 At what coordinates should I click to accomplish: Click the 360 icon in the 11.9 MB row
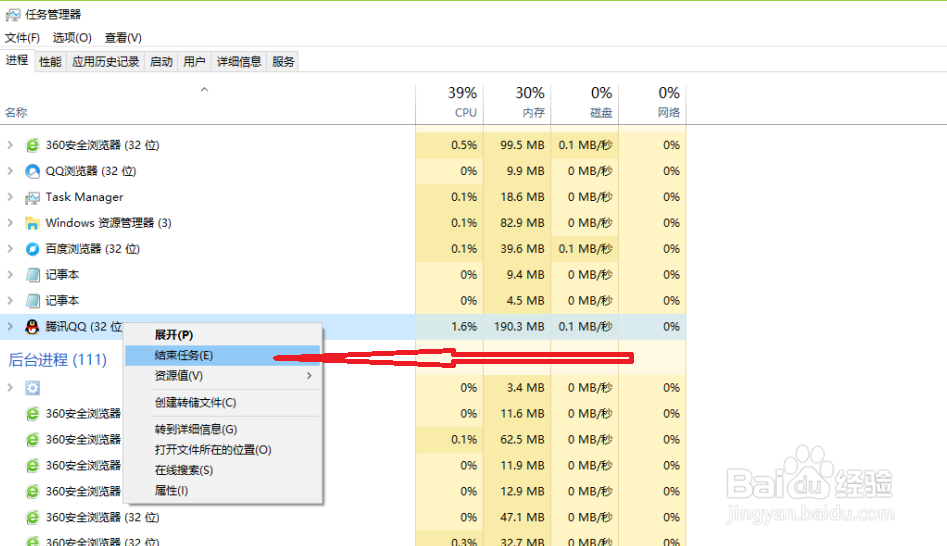[x=32, y=466]
